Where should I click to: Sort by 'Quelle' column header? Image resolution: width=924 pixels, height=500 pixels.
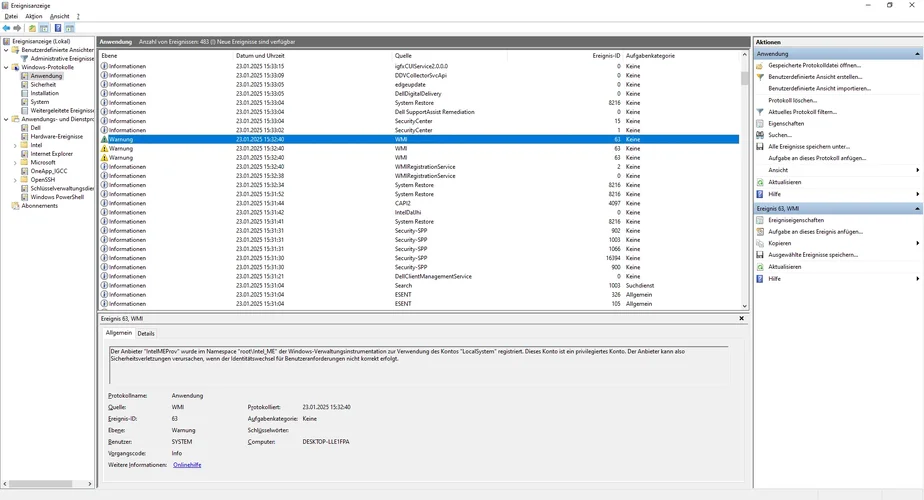450,55
